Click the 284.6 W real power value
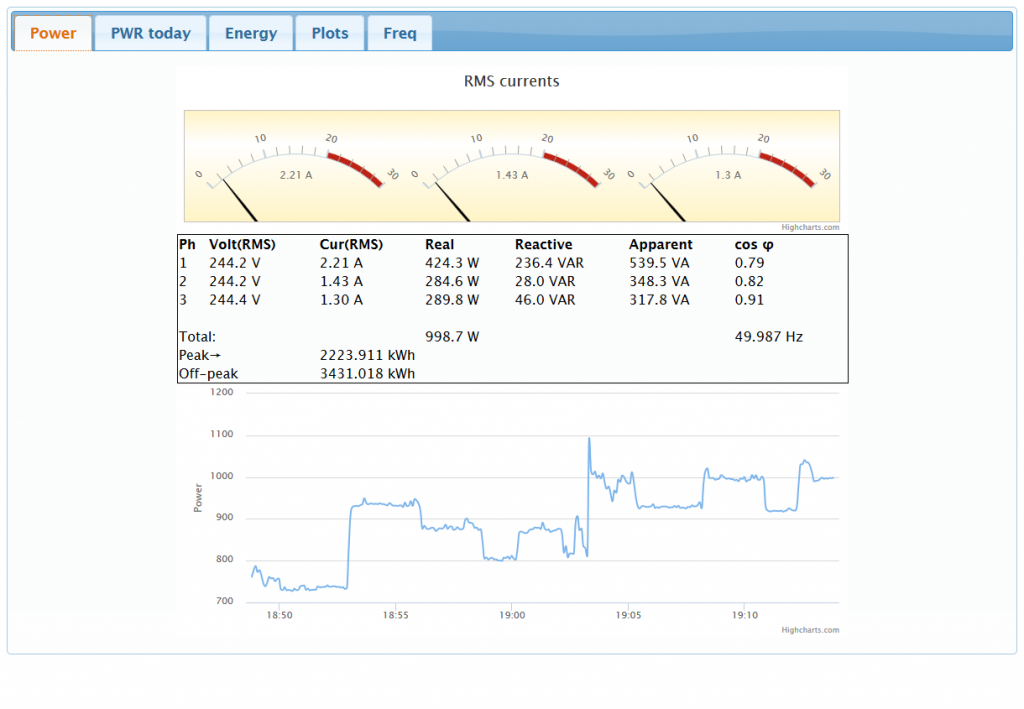 click(x=452, y=281)
